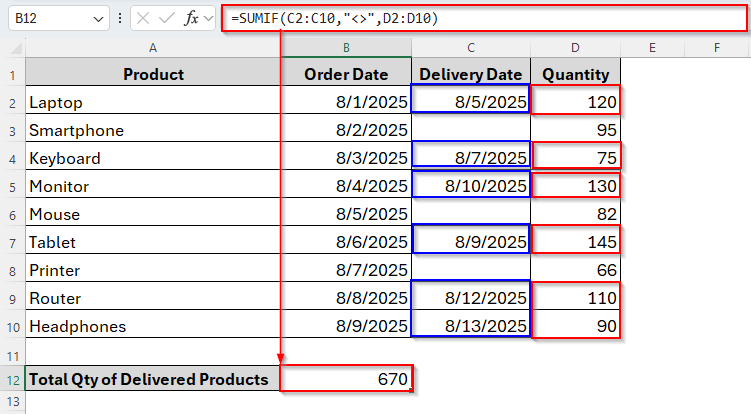
Task: Select the Total Qty of Delivered Products cell
Action: pyautogui.click(x=153, y=379)
